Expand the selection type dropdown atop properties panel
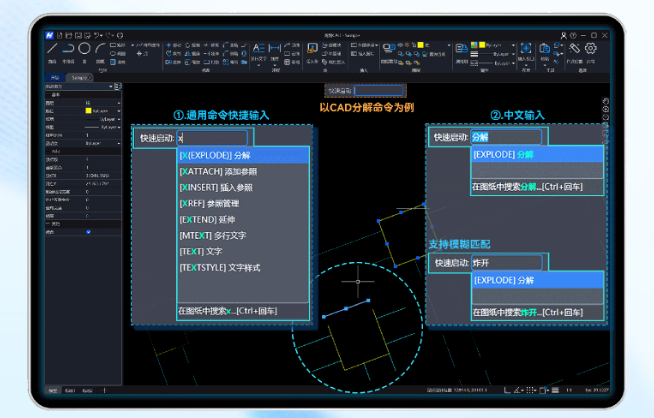 pyautogui.click(x=78, y=87)
